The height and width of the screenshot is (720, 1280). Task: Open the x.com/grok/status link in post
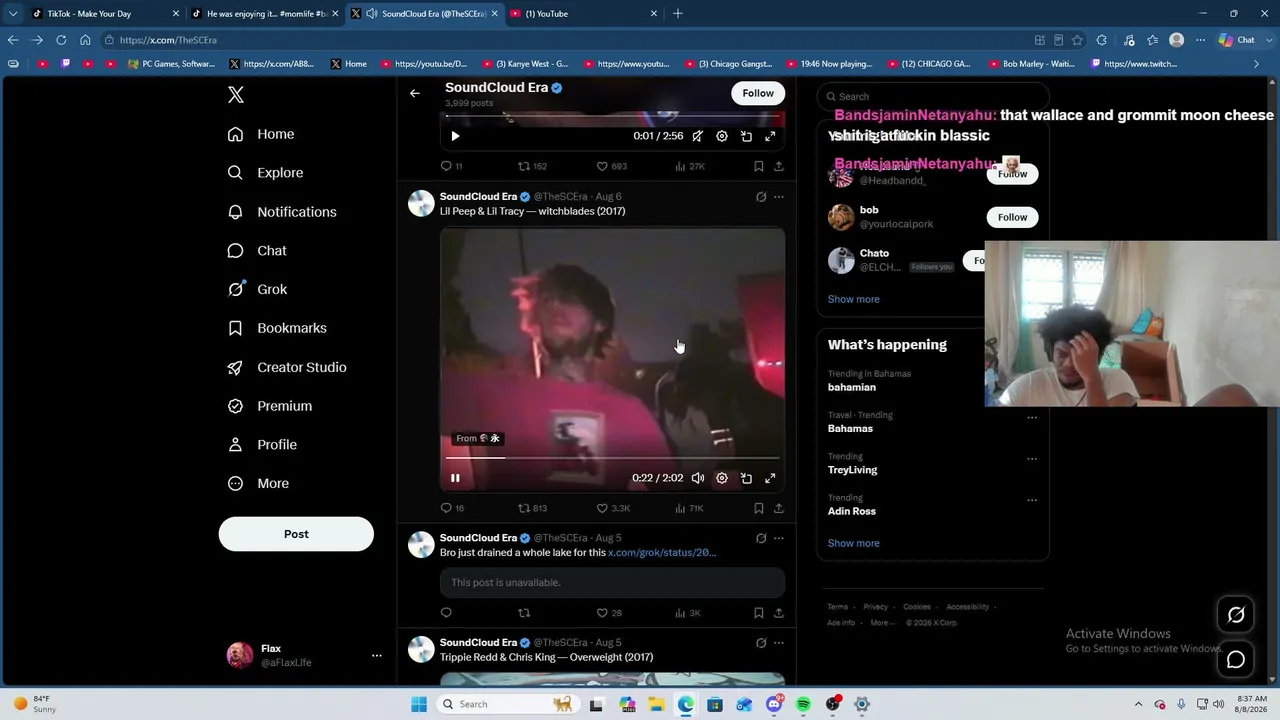tap(662, 553)
